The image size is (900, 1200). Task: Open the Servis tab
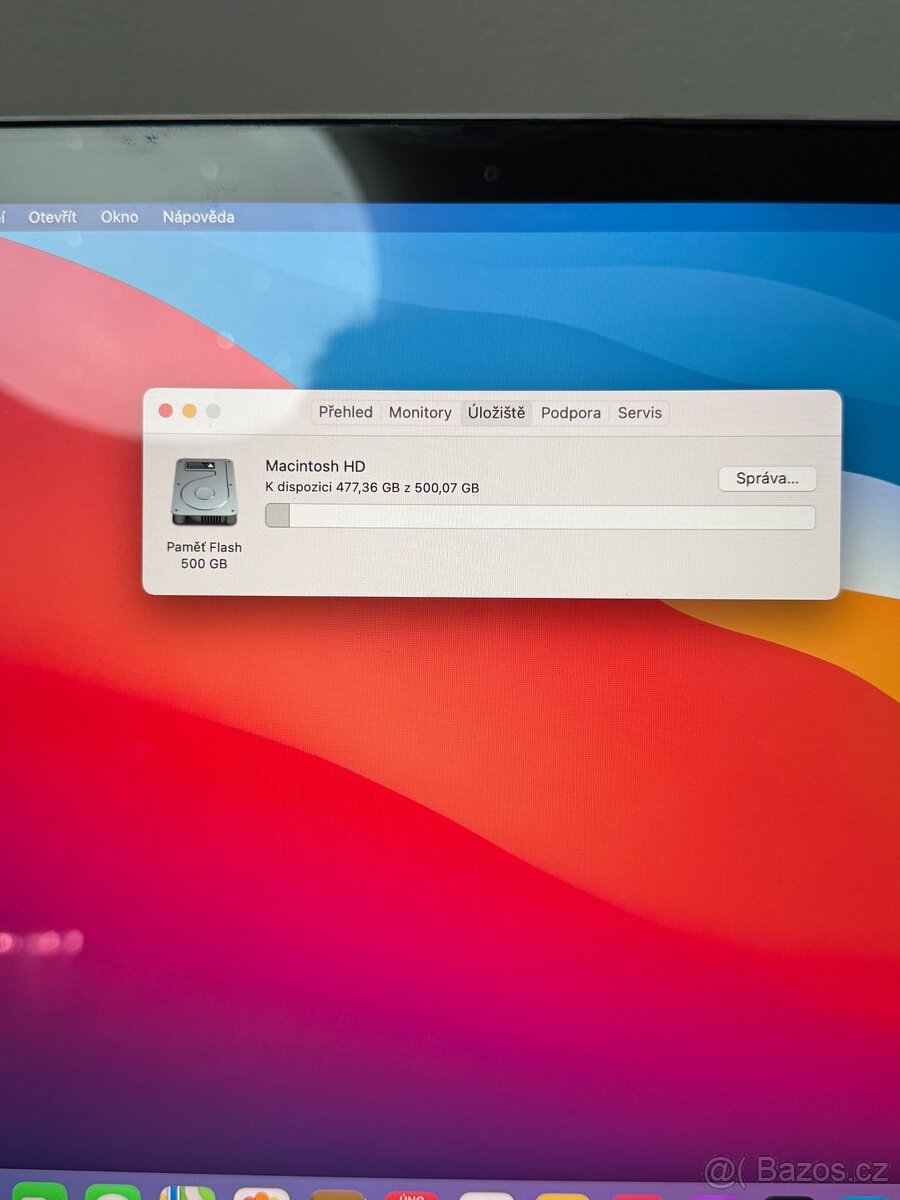coord(640,412)
